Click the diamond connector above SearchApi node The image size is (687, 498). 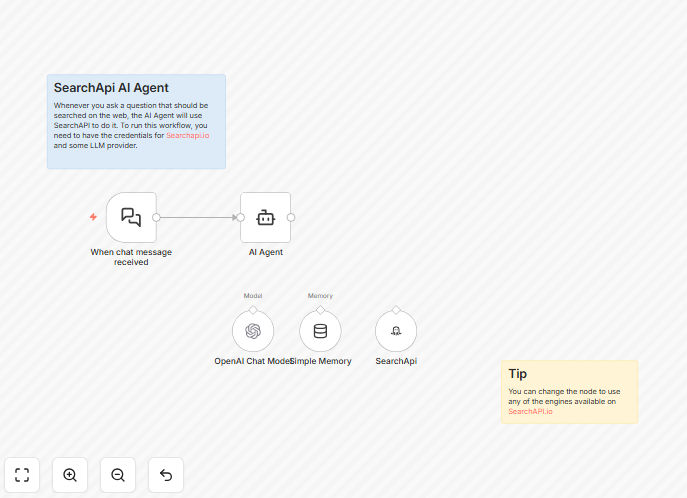click(396, 310)
